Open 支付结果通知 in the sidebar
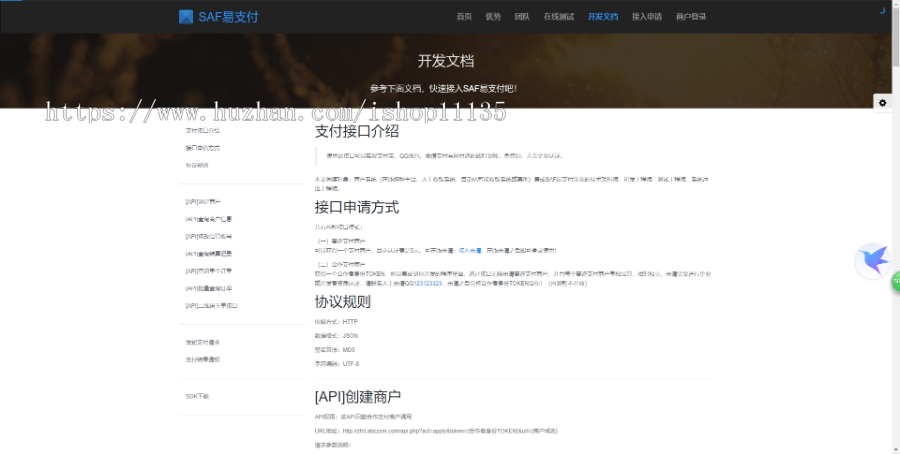Image resolution: width=900 pixels, height=454 pixels. click(203, 360)
